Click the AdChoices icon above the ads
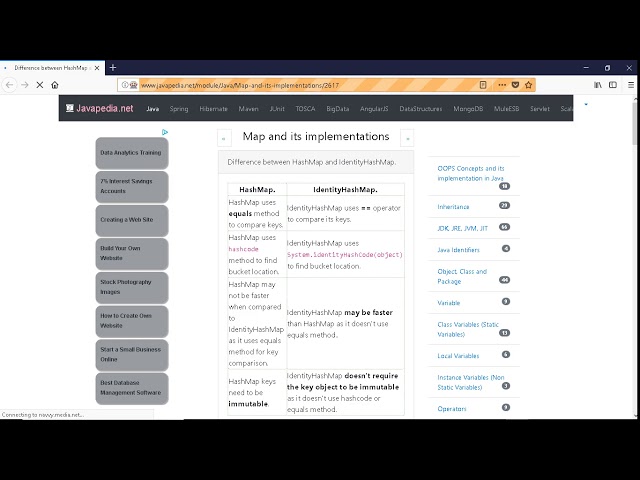Viewport: 640px width, 480px height. pyautogui.click(x=165, y=132)
